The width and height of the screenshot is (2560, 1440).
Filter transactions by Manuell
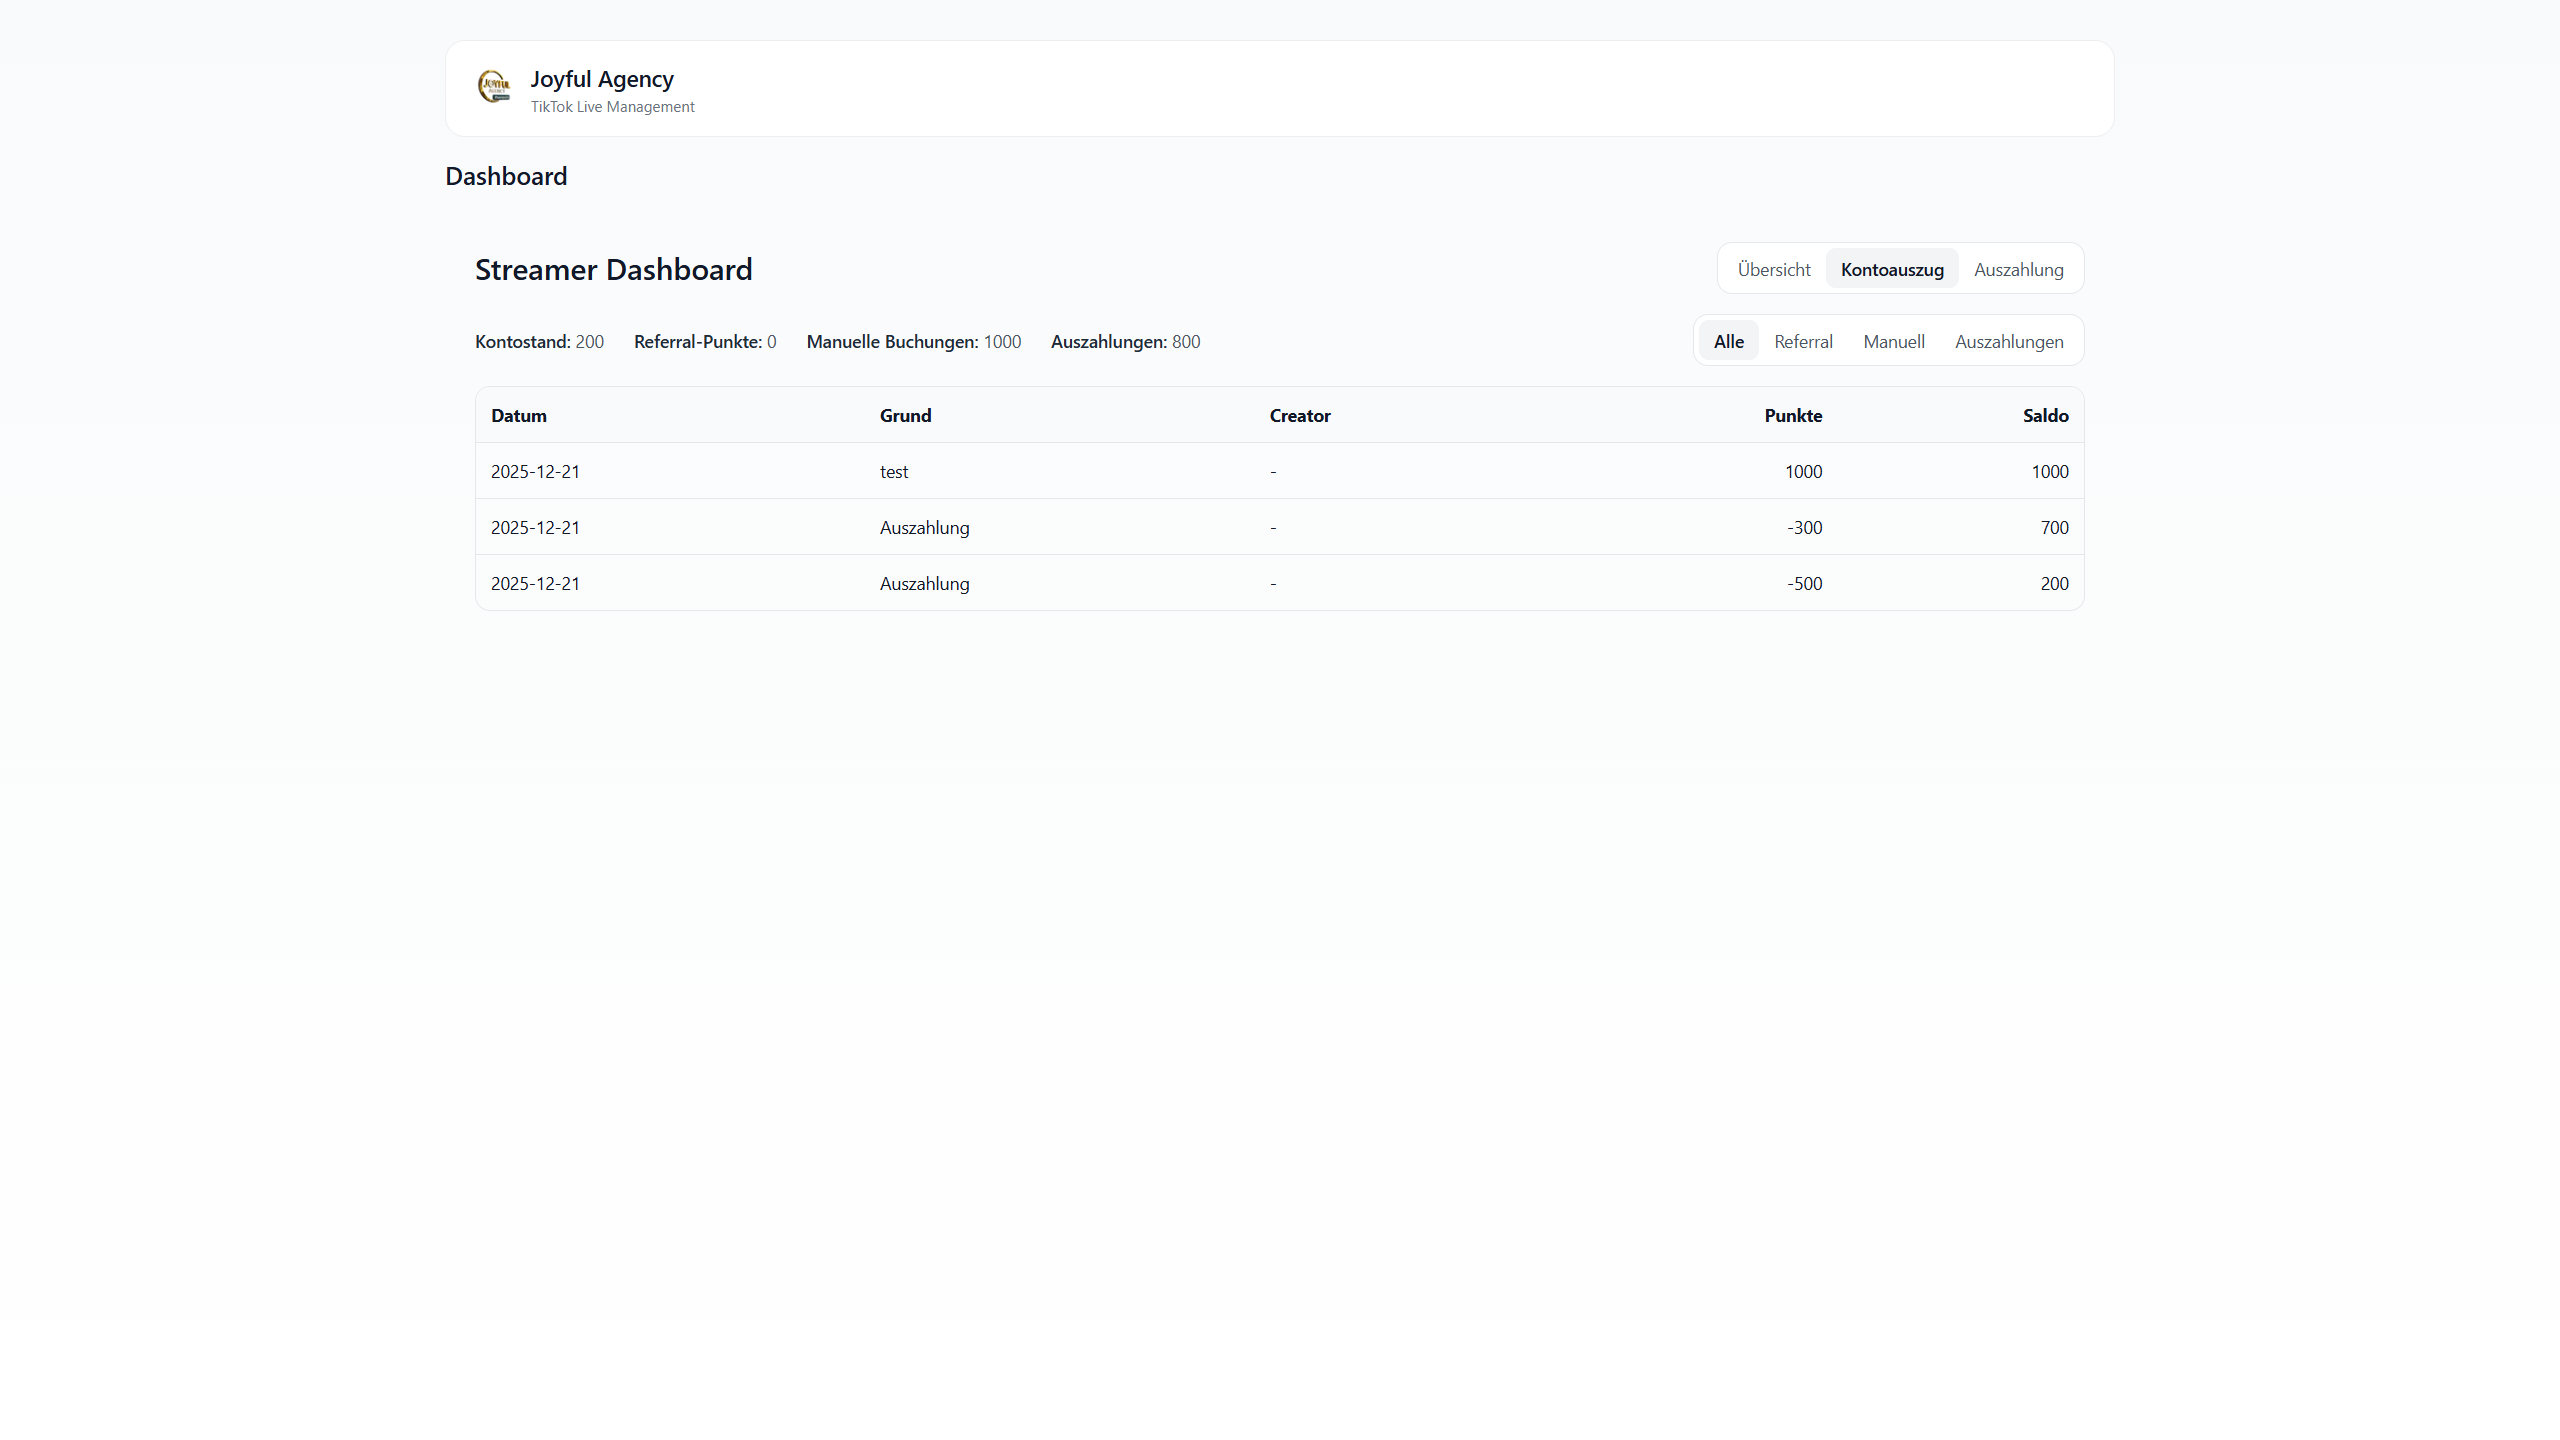tap(1893, 341)
